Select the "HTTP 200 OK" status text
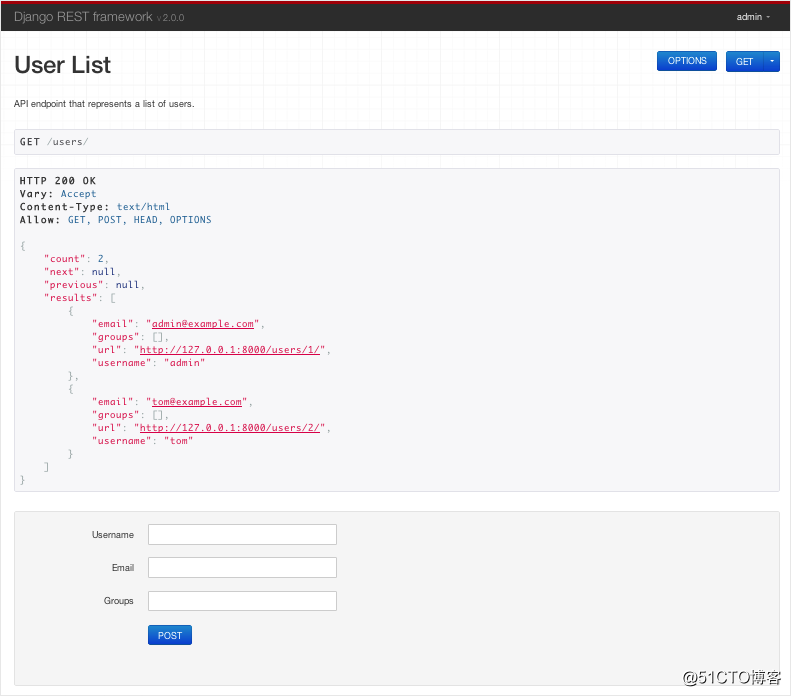This screenshot has width=791, height=696. (x=58, y=181)
